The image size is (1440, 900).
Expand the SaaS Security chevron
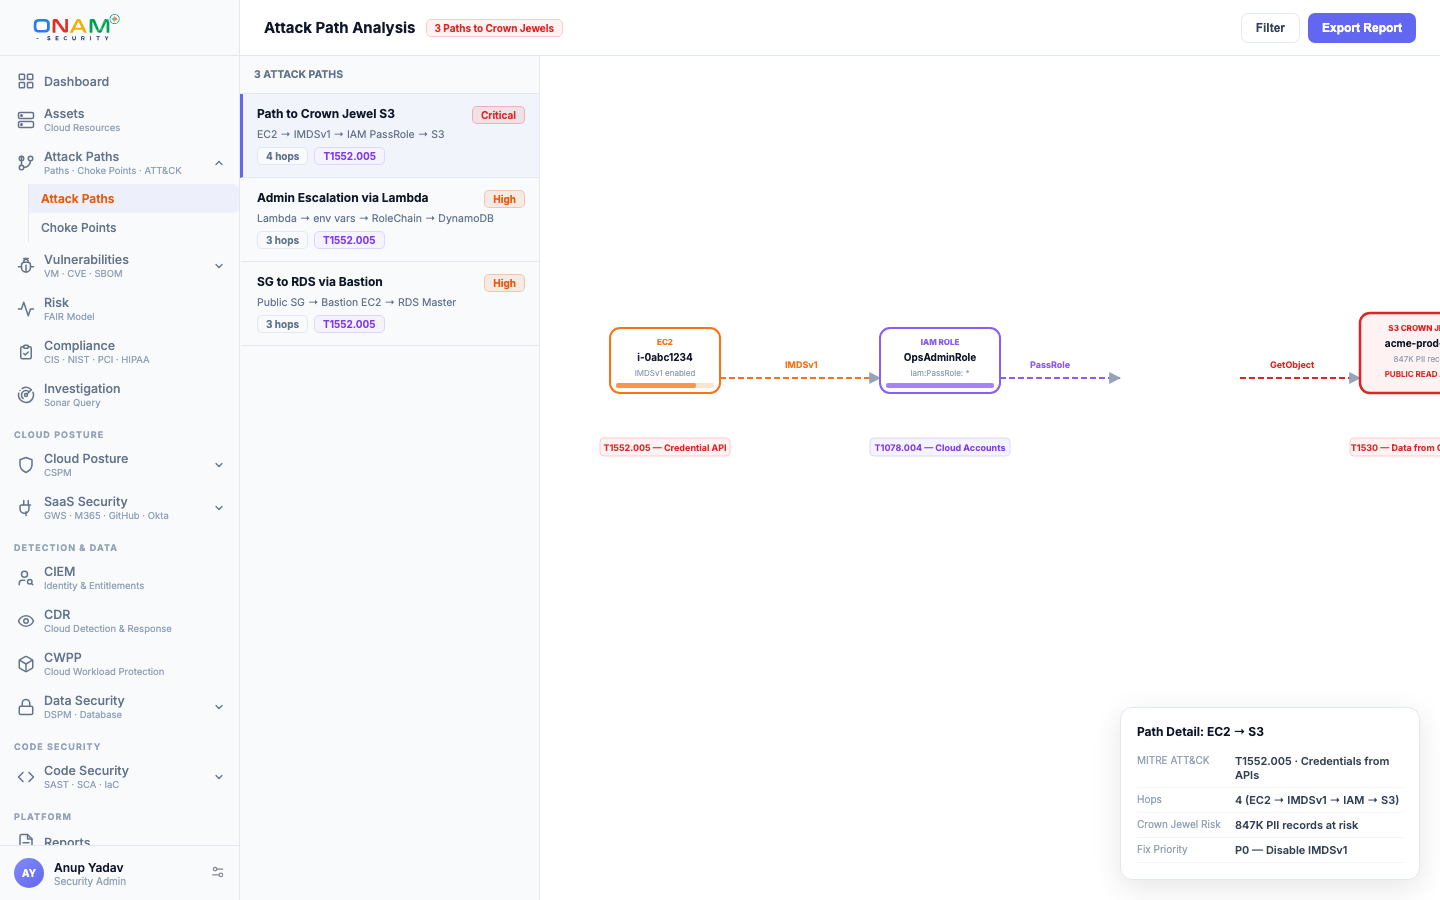pyautogui.click(x=219, y=508)
